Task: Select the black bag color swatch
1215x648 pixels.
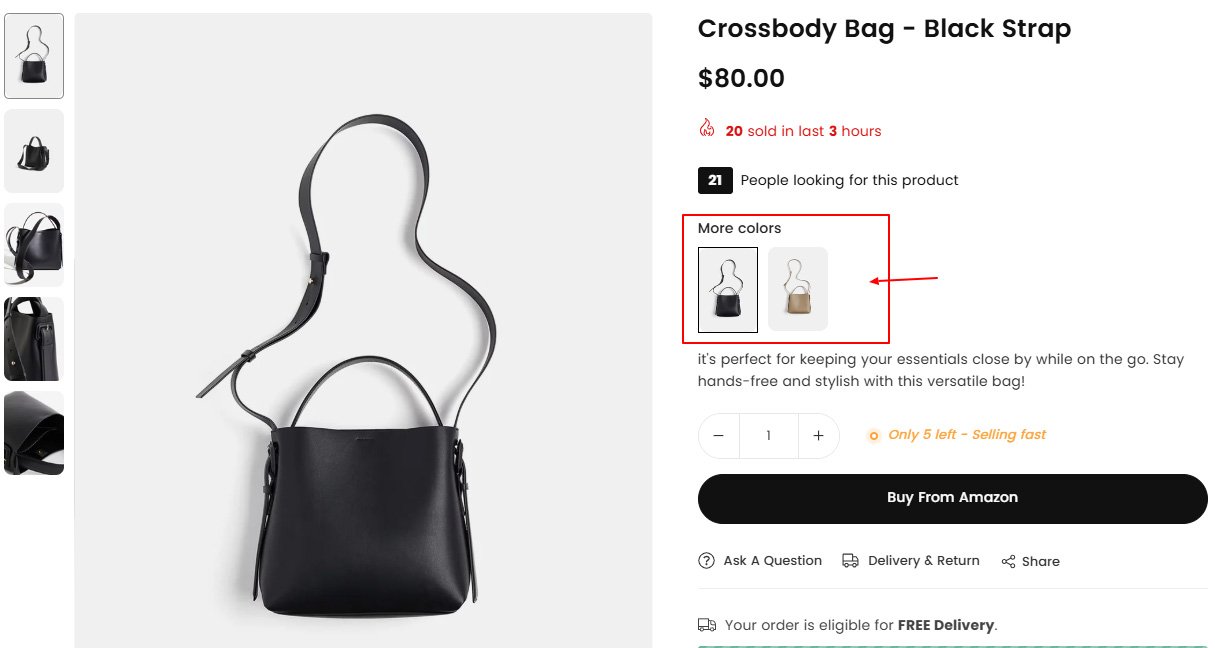Action: 727,289
